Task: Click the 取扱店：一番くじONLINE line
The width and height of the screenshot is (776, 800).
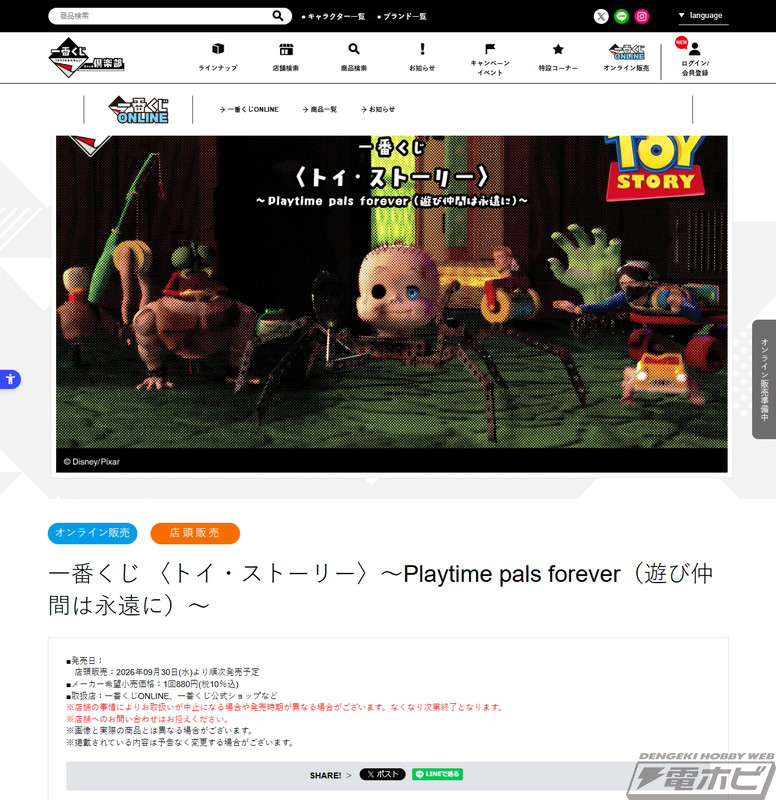Action: tap(172, 695)
